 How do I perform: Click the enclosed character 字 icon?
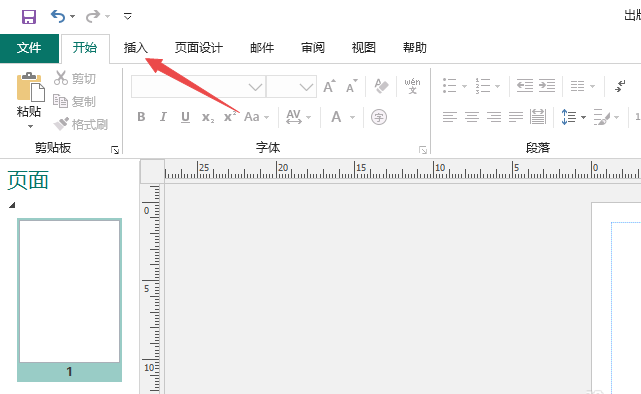pos(379,117)
